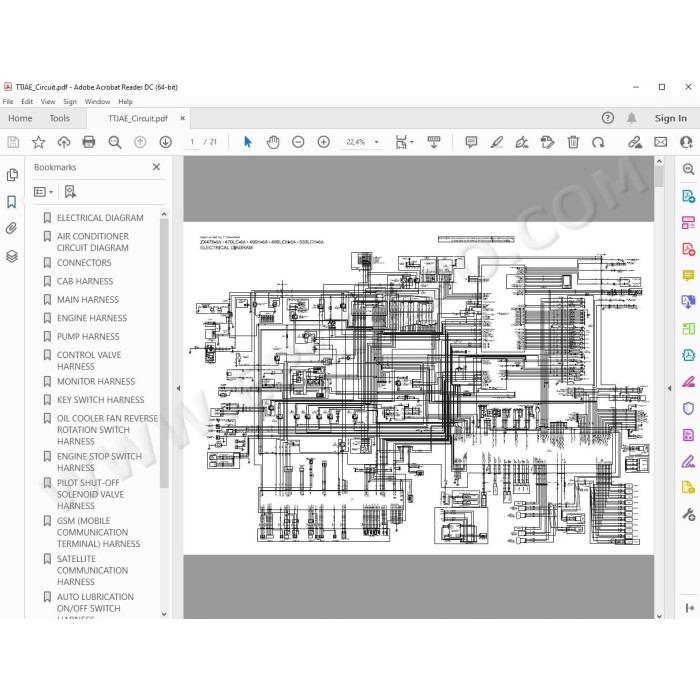View notifications bell
Screen dimensions: 700x700
(631, 118)
